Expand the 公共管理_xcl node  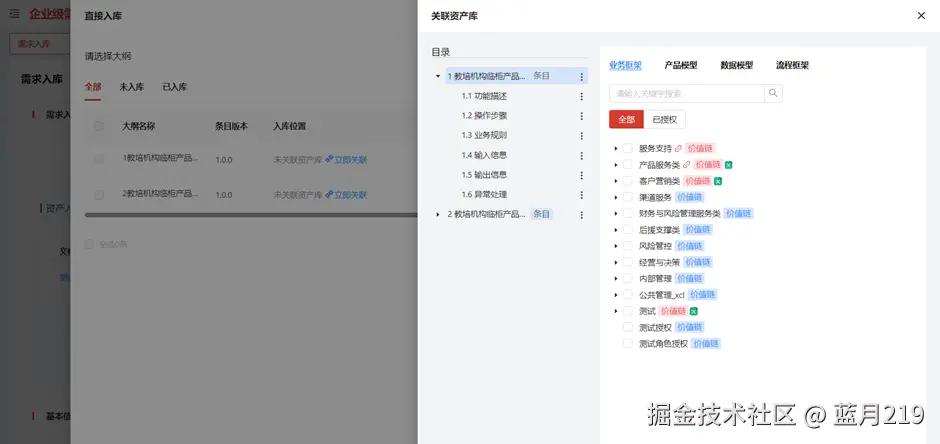[x=616, y=295]
